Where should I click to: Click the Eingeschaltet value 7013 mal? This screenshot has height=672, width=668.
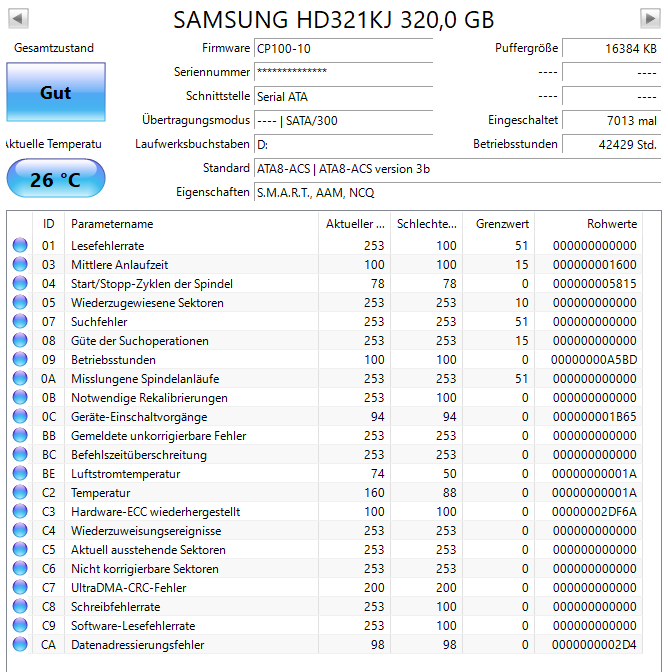tap(611, 120)
